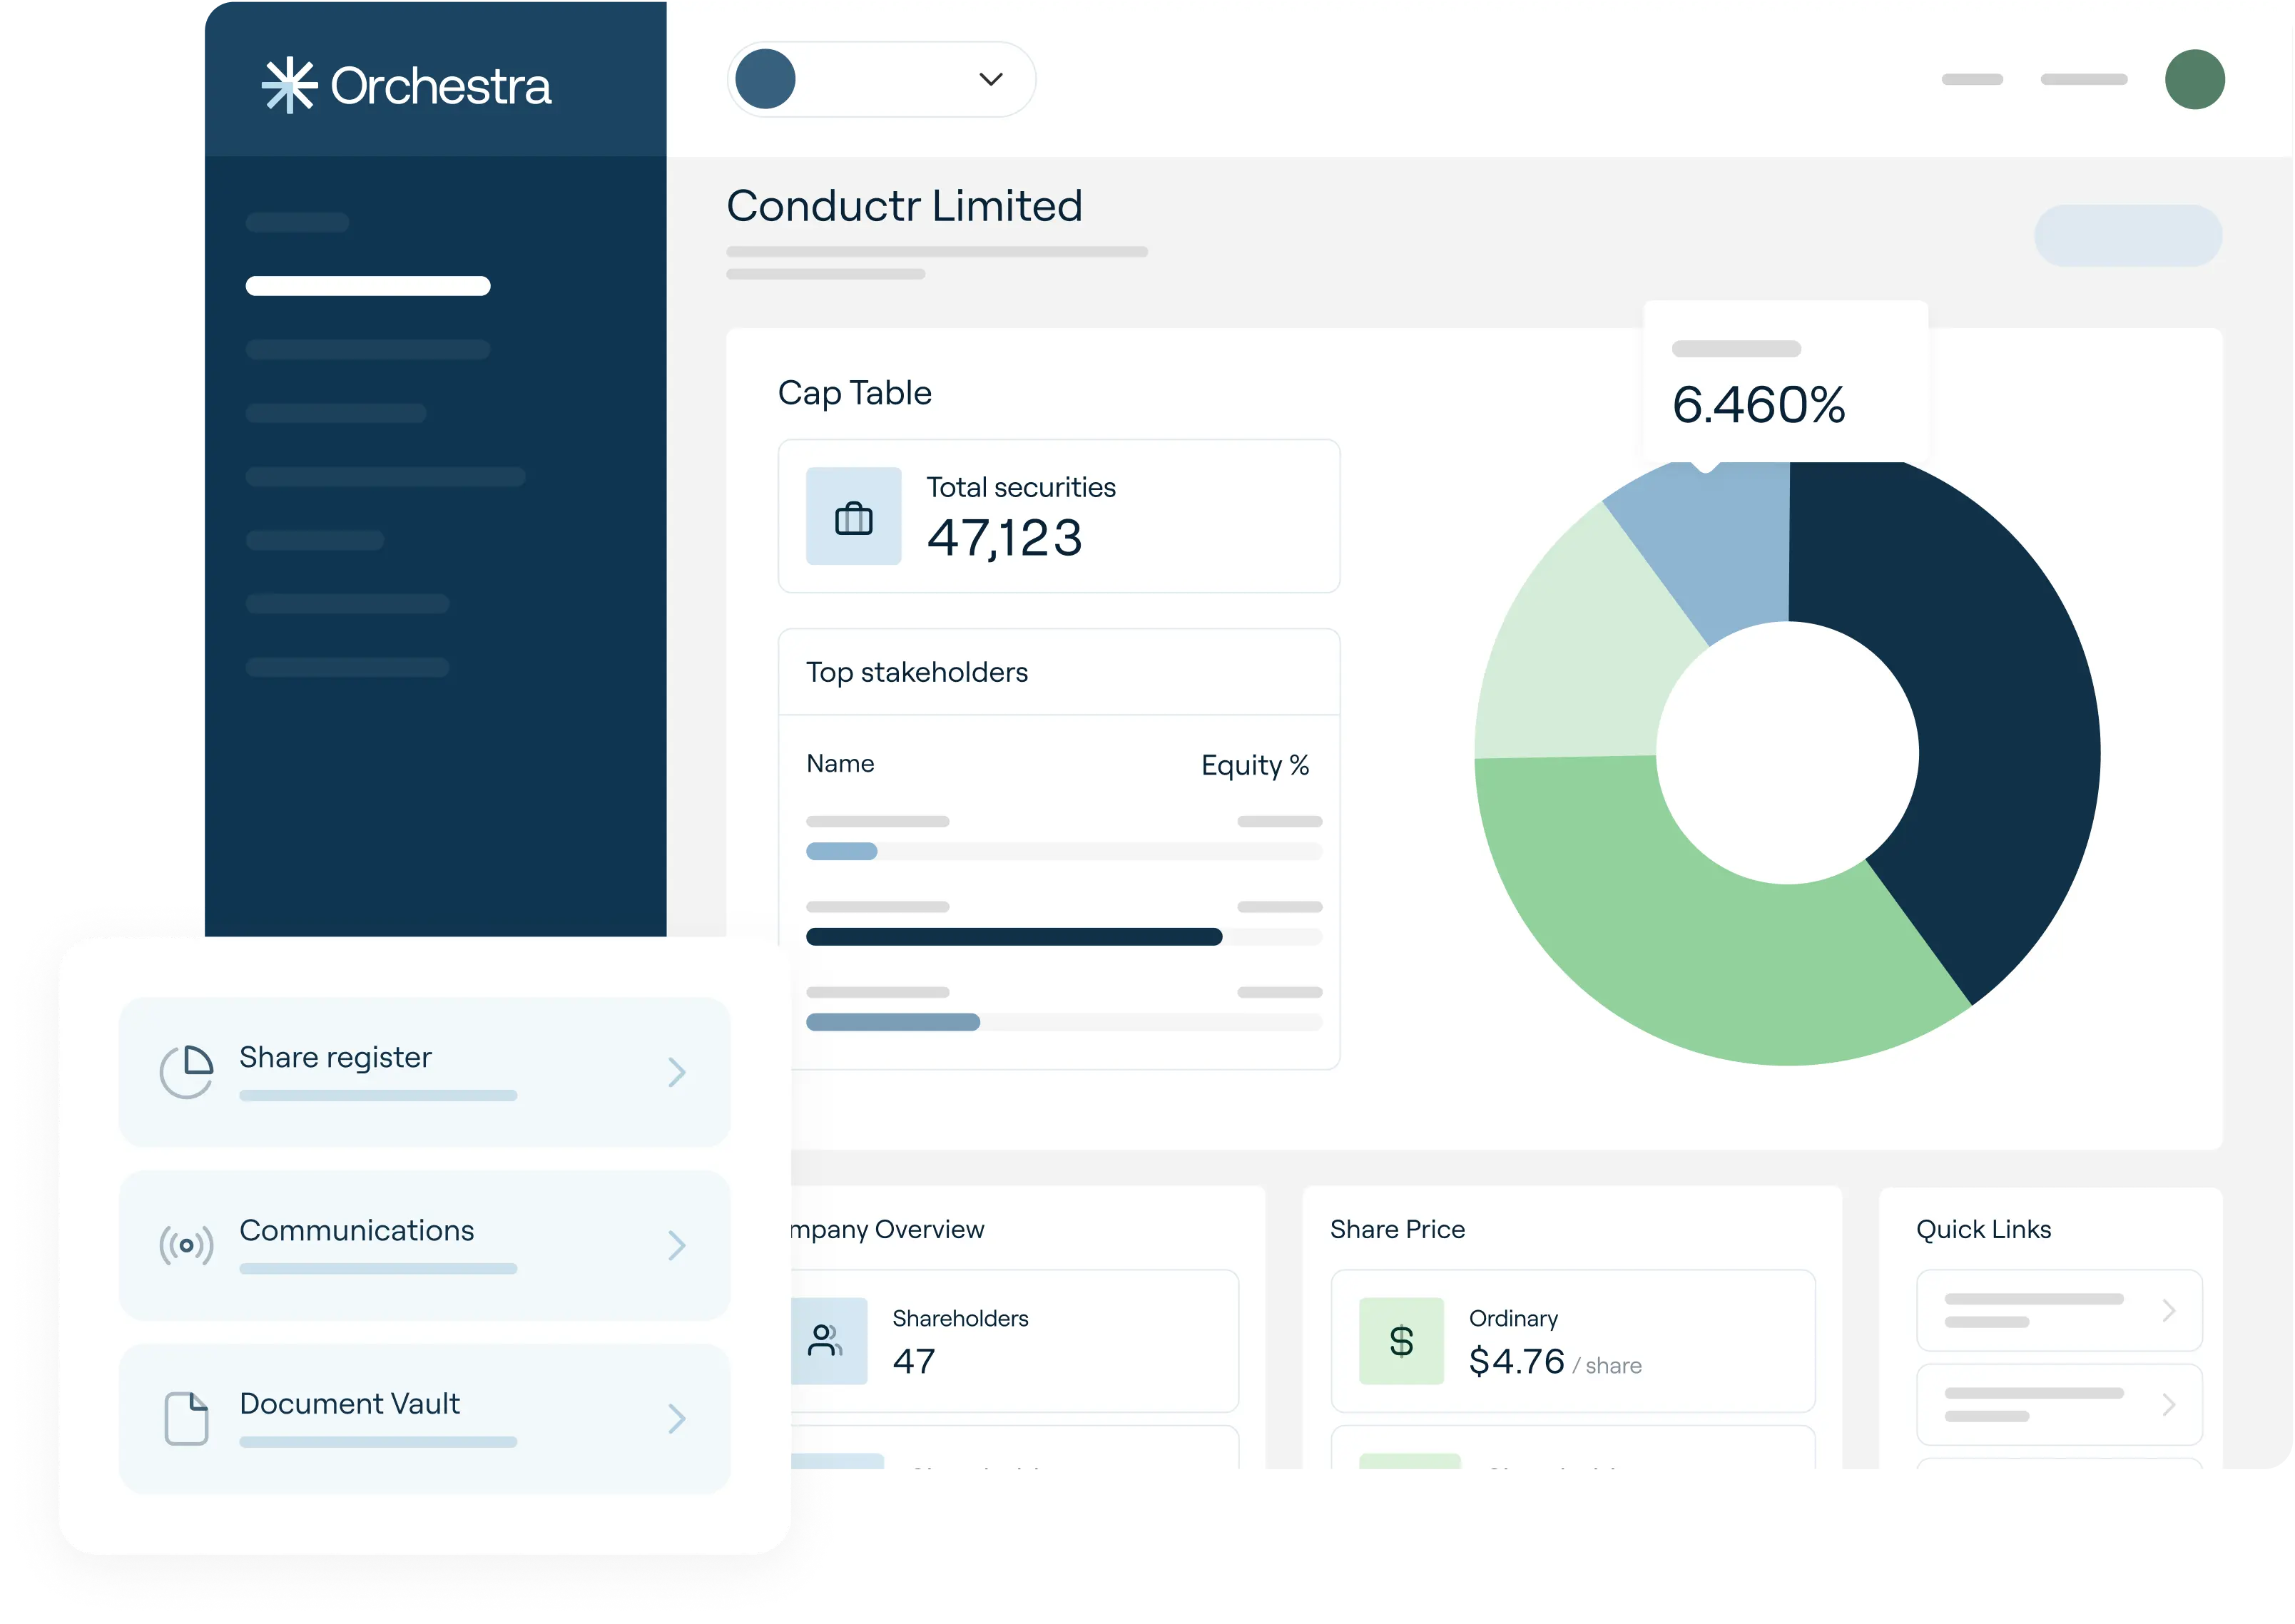The image size is (2295, 1624).
Task: Select the highlighted white sidebar menu item
Action: pyautogui.click(x=368, y=286)
